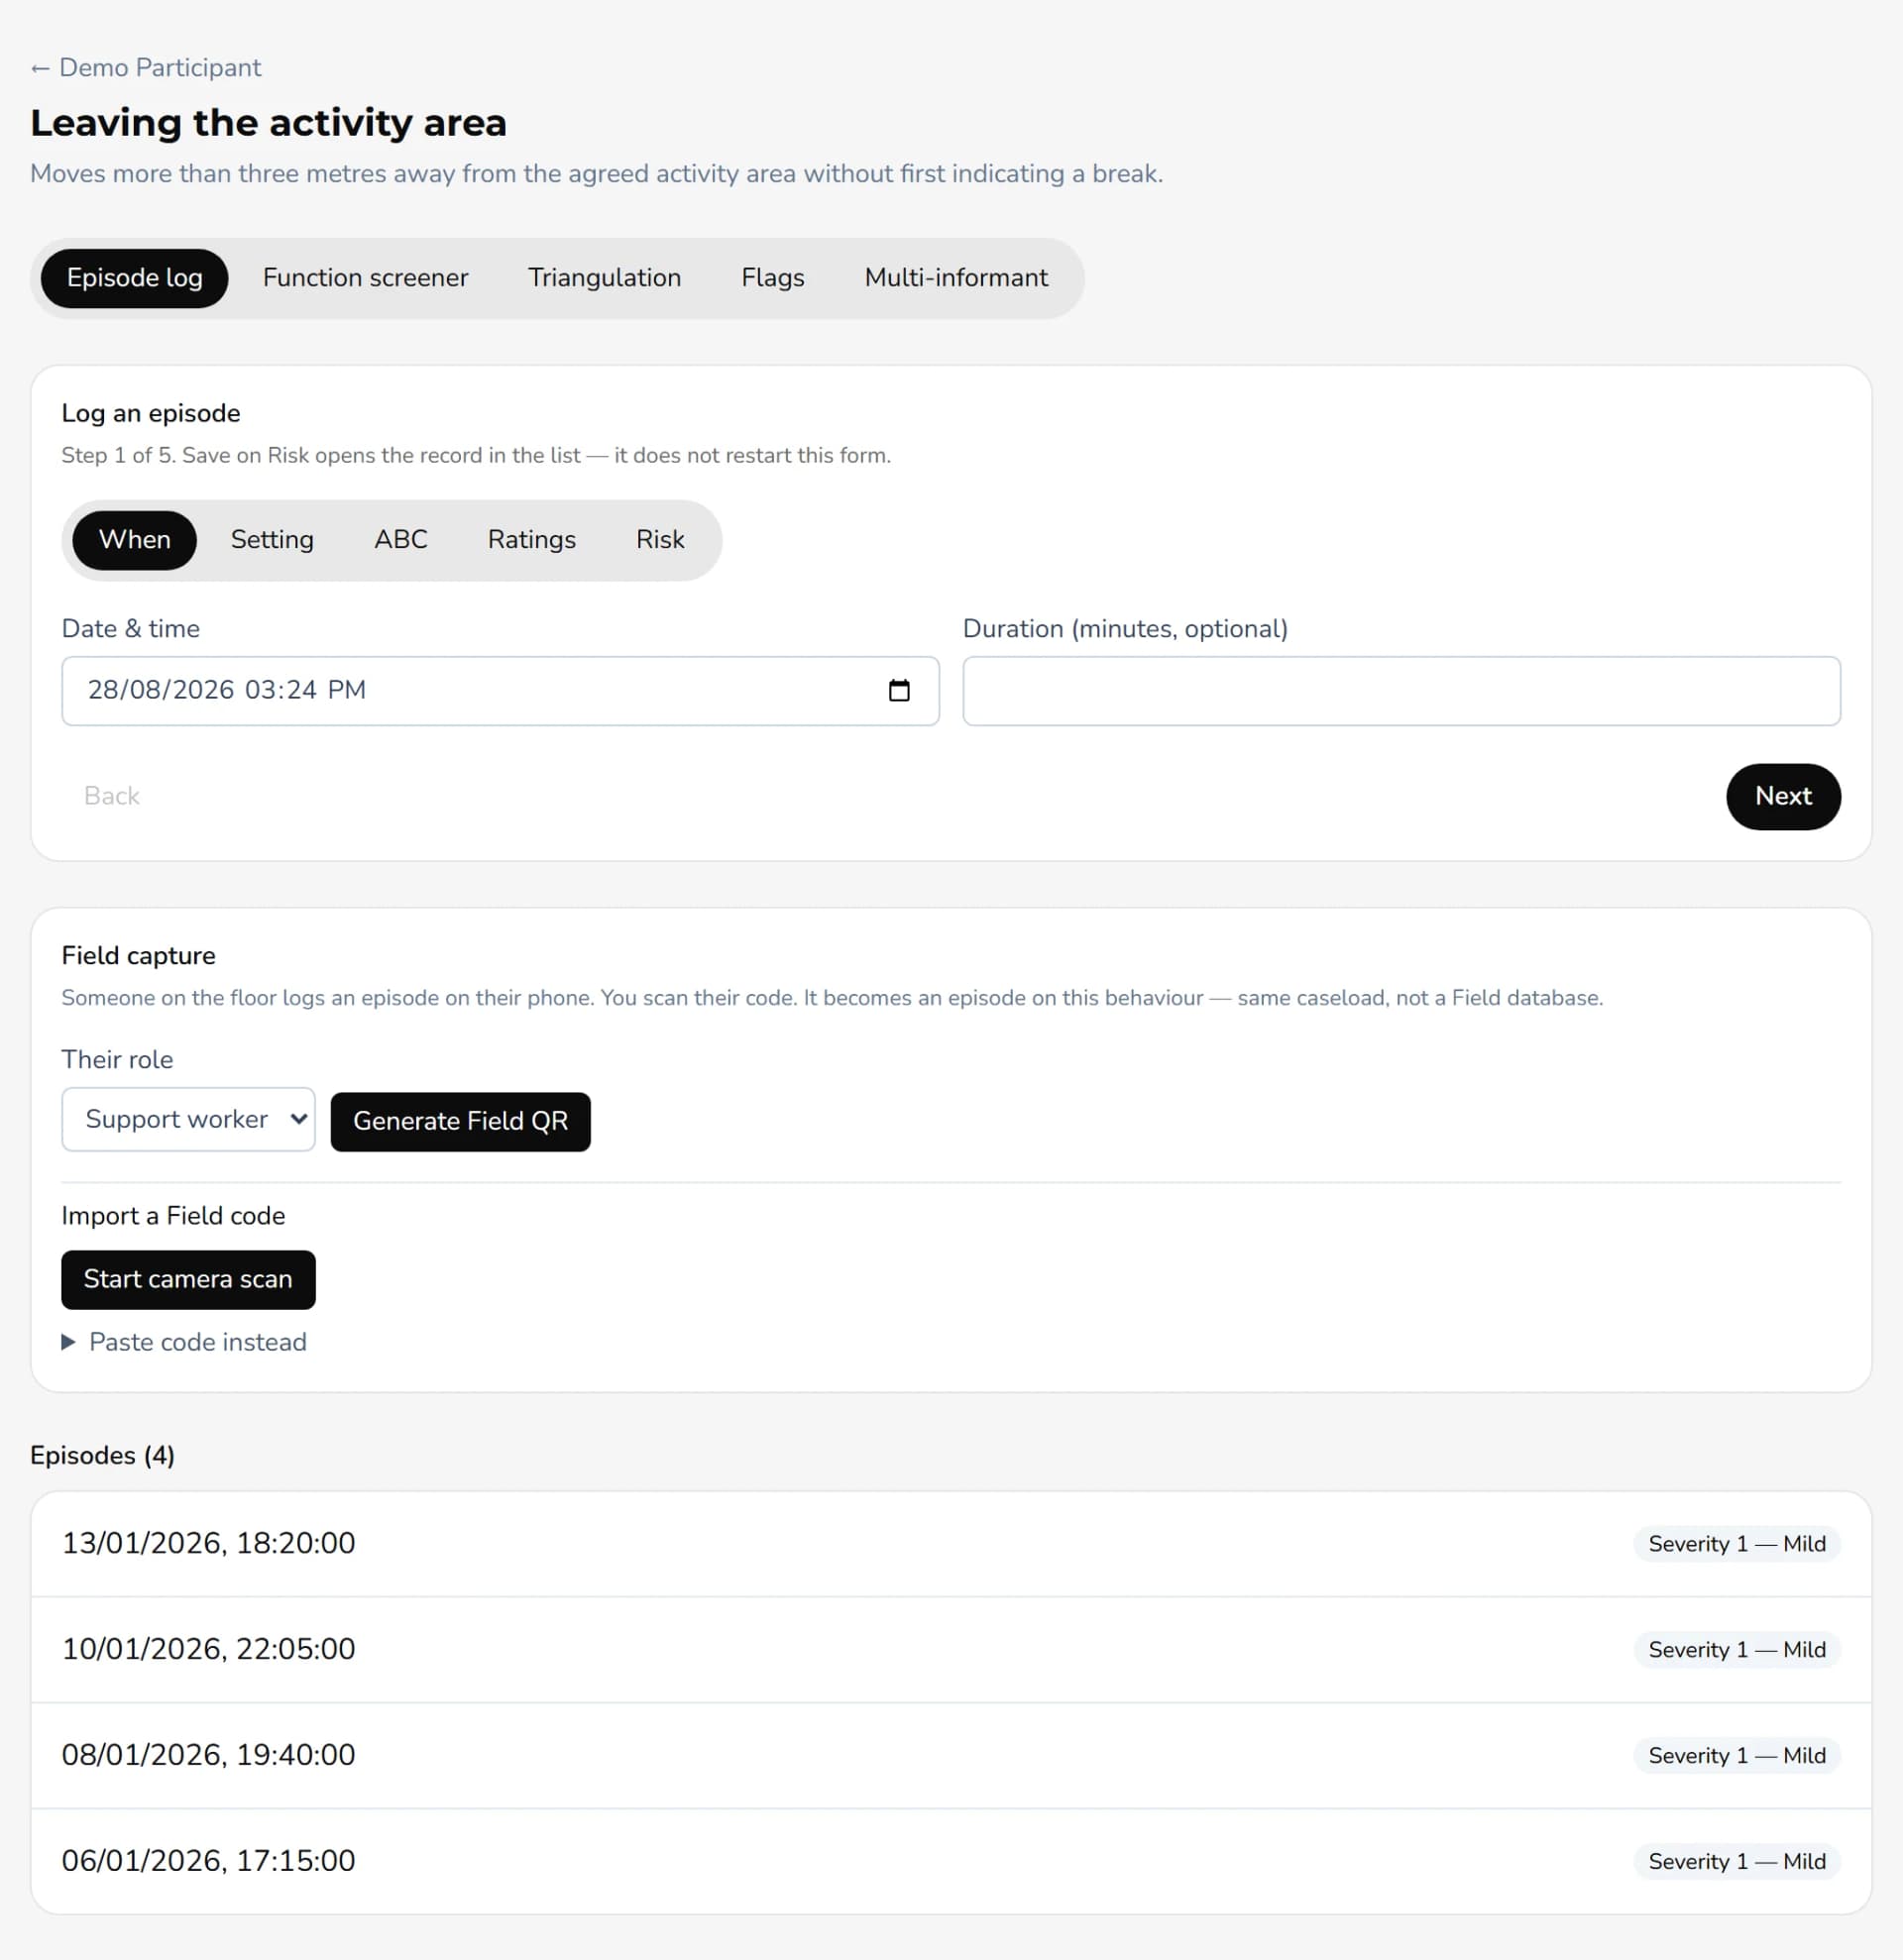Image resolution: width=1903 pixels, height=1960 pixels.
Task: Expand Paste code instead
Action: (x=184, y=1343)
